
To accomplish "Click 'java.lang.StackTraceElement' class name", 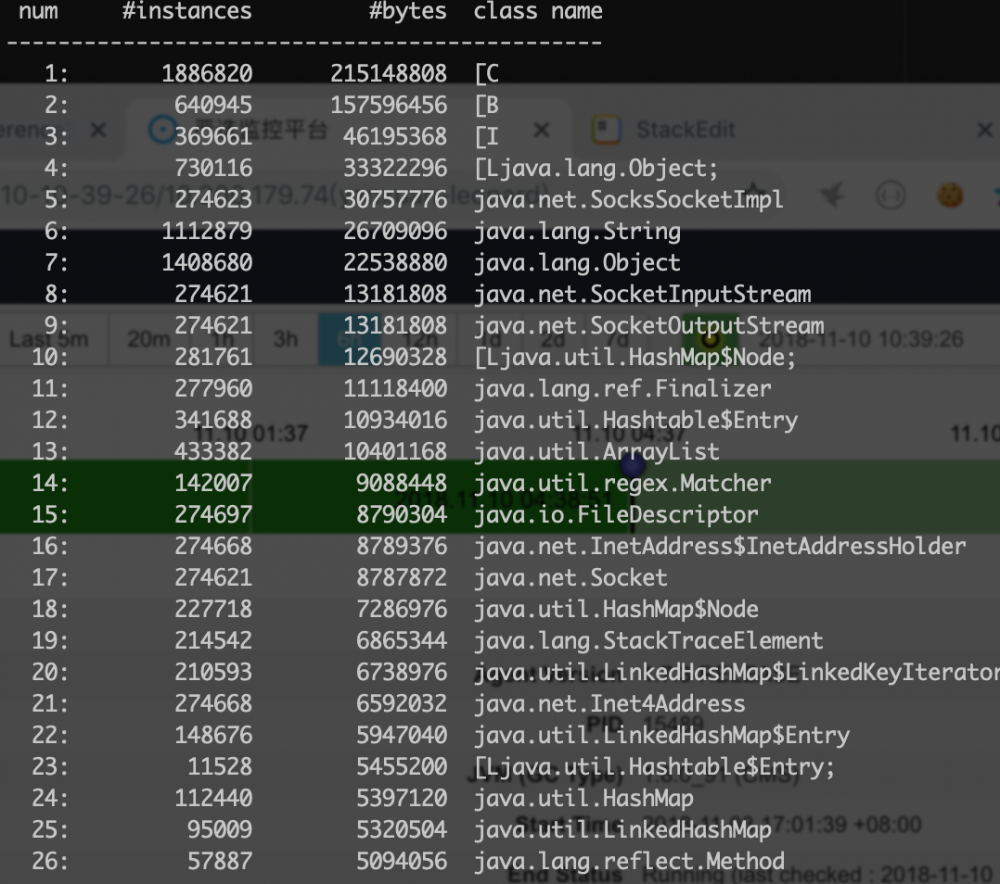I will pos(649,641).
